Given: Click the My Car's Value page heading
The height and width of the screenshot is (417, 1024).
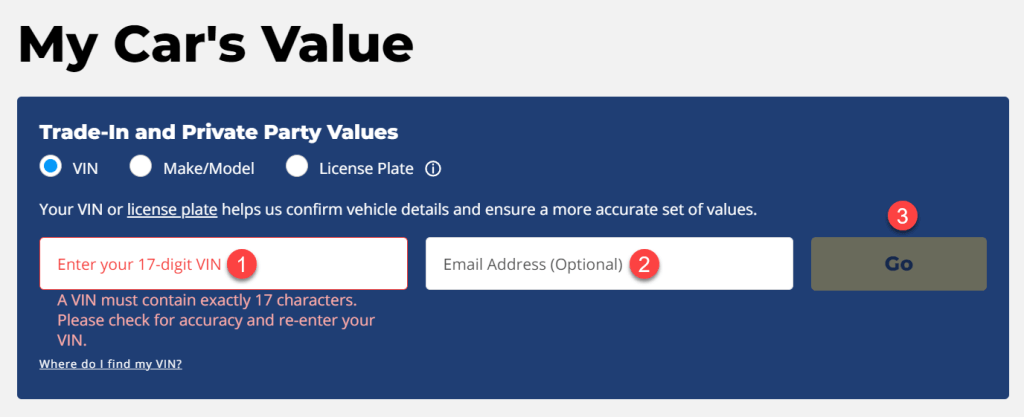Looking at the screenshot, I should pyautogui.click(x=216, y=44).
